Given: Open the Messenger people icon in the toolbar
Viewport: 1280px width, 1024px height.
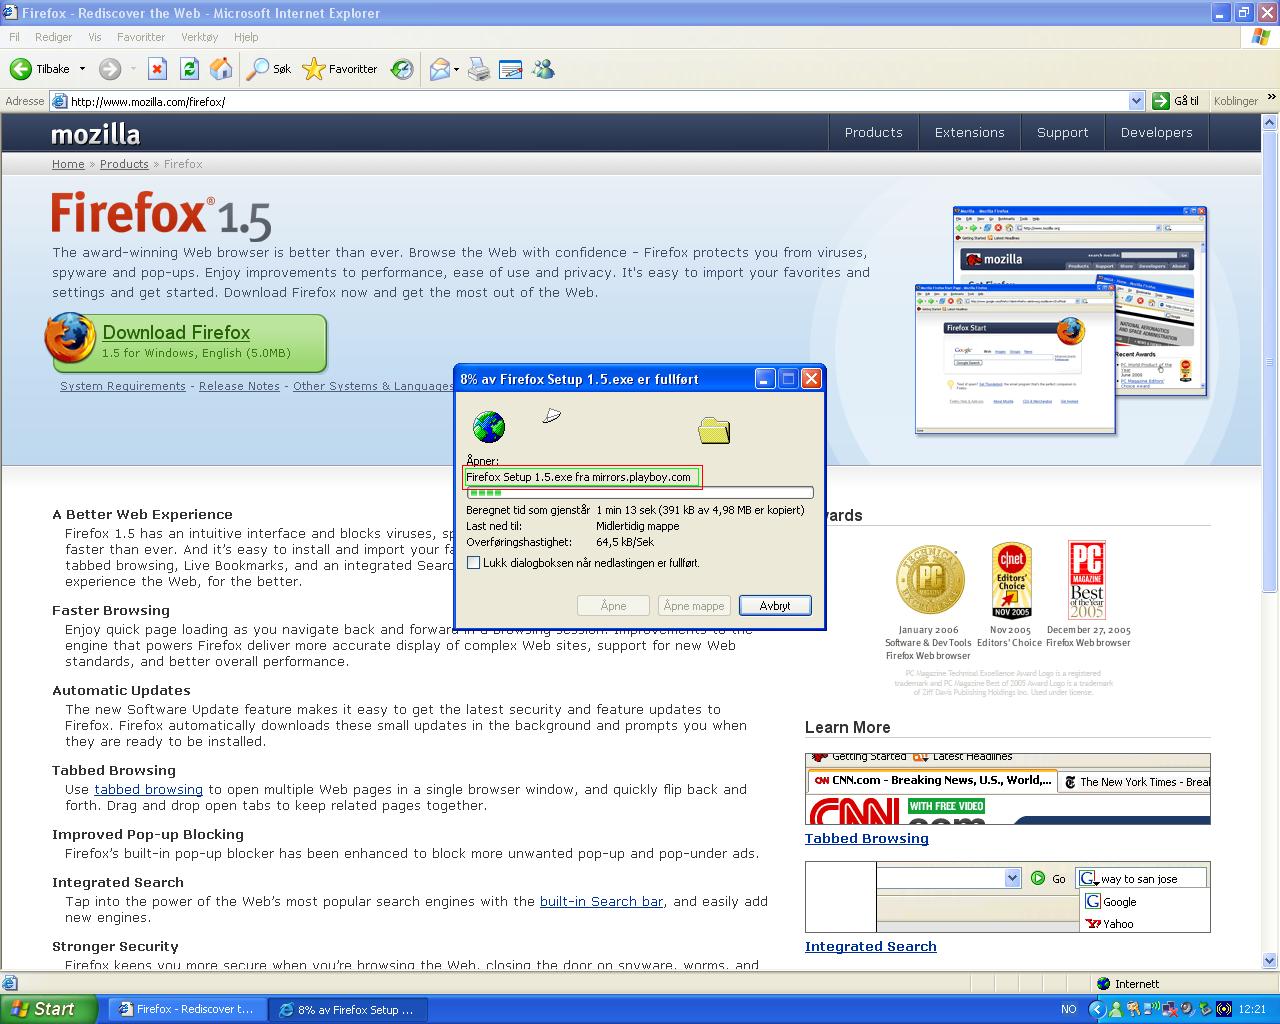Looking at the screenshot, I should 543,69.
